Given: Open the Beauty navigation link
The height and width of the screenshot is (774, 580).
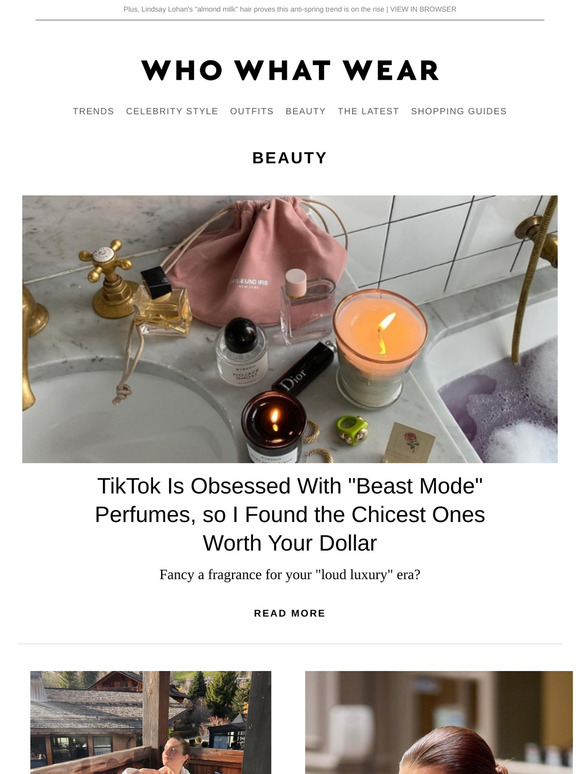Looking at the screenshot, I should (306, 111).
